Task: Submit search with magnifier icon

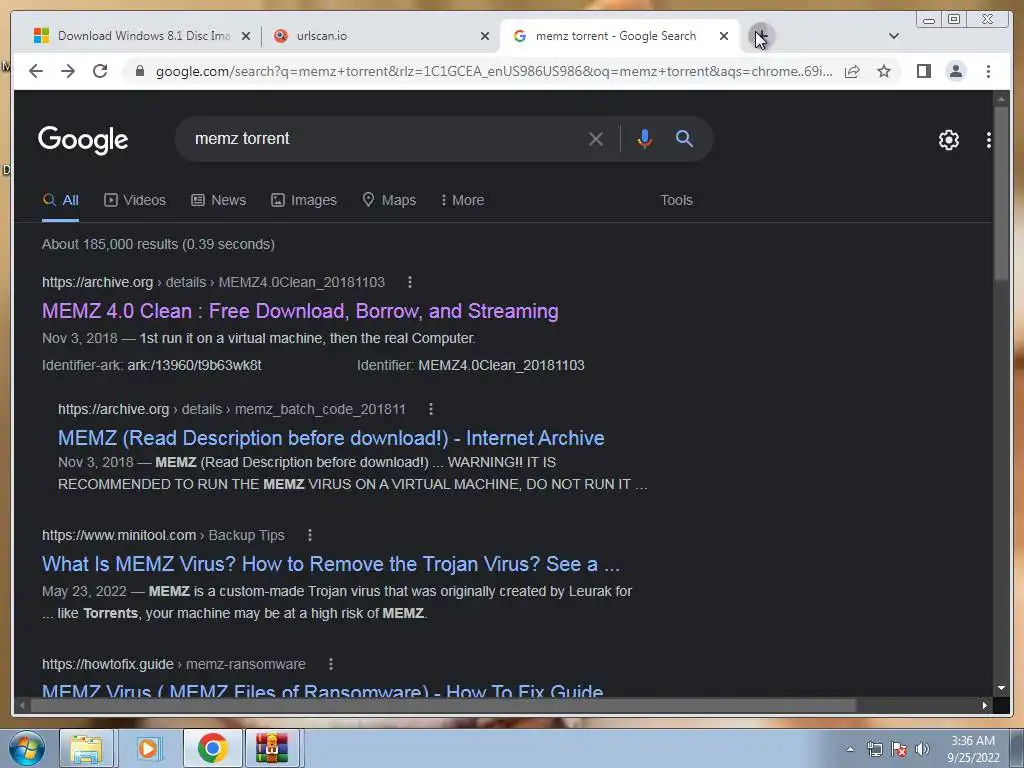Action: (684, 138)
